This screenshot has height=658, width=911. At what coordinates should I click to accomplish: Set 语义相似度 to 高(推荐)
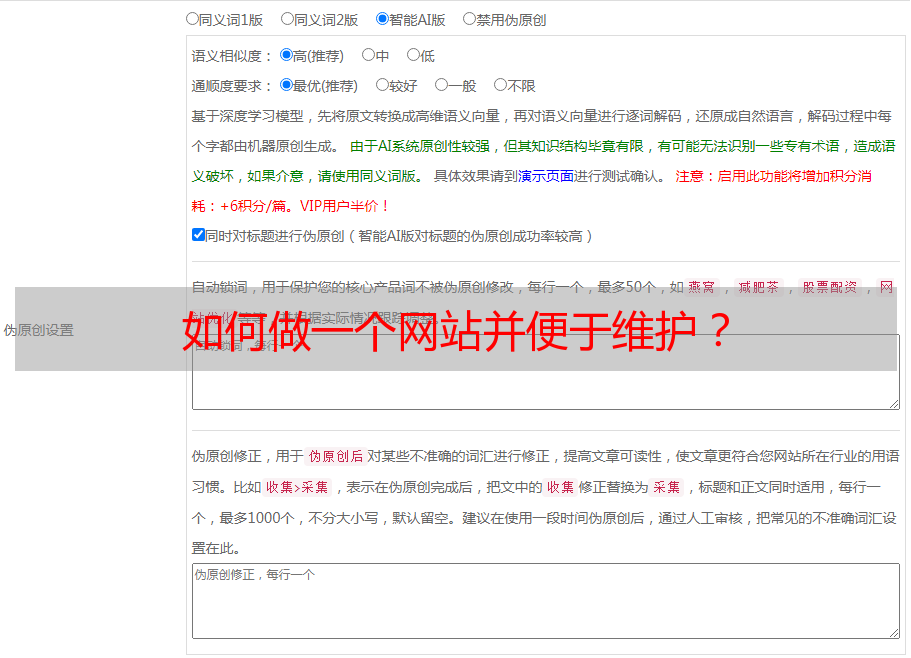pyautogui.click(x=286, y=55)
